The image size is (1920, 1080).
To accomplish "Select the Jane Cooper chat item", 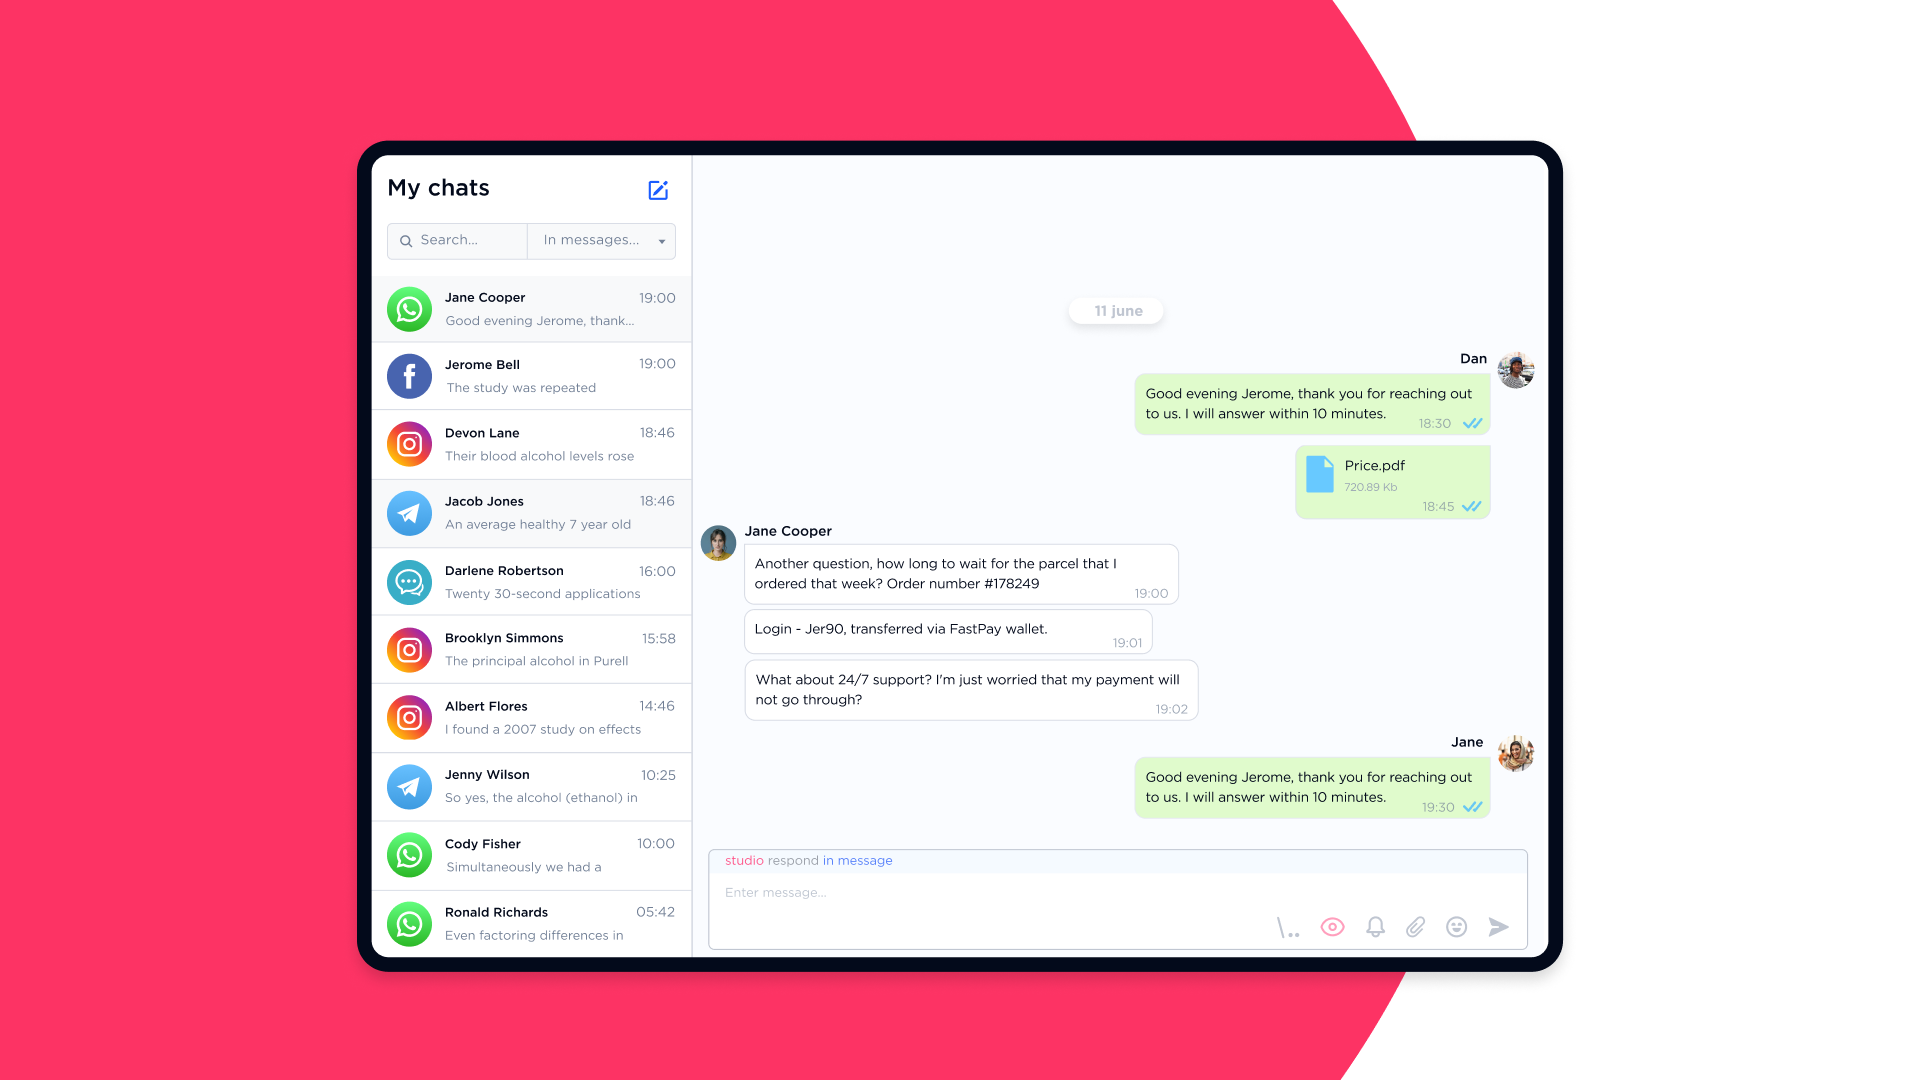I will pos(531,307).
